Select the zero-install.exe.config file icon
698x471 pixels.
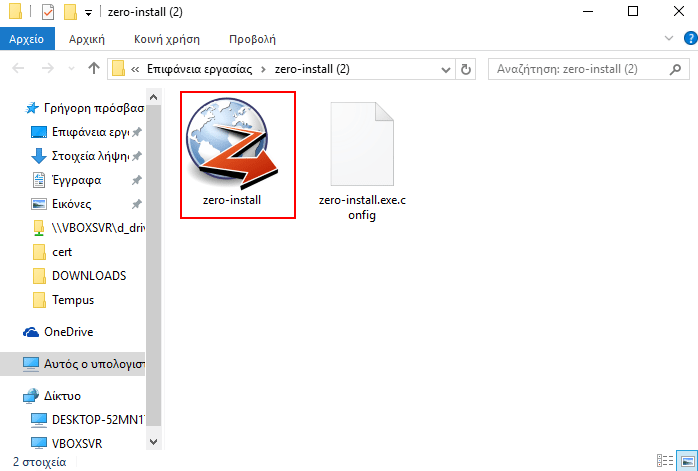point(362,144)
